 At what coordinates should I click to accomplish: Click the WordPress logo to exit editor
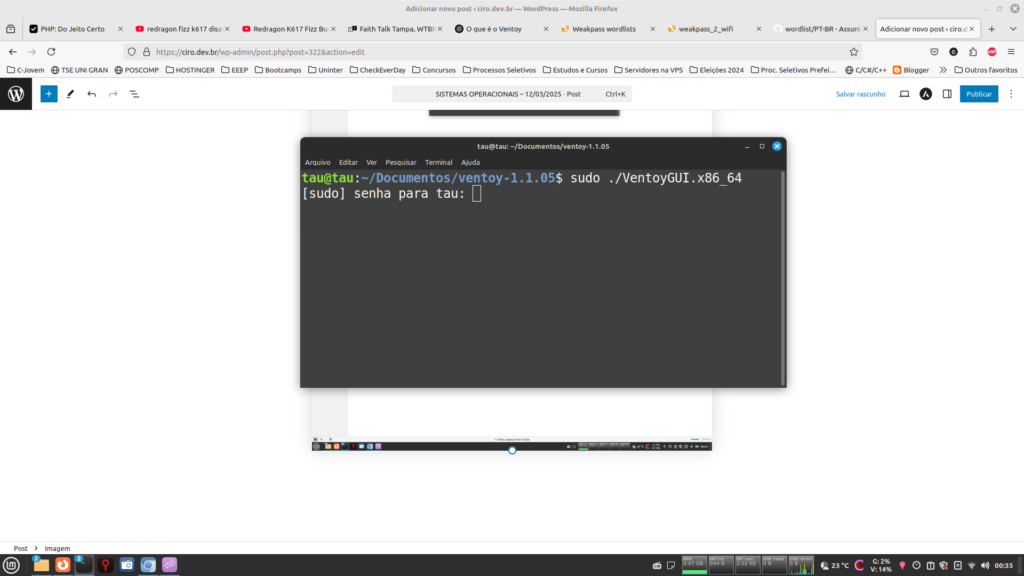(16, 94)
